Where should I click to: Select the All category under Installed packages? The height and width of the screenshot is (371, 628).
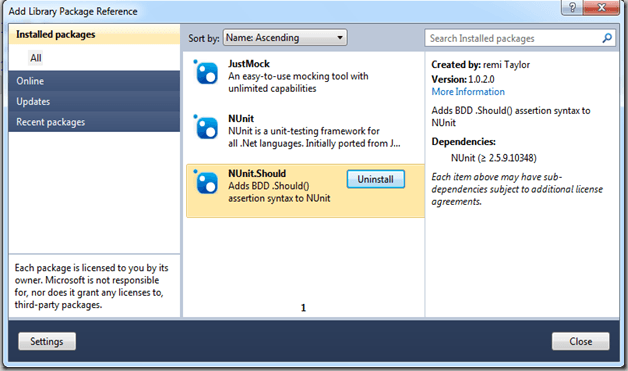(36, 58)
